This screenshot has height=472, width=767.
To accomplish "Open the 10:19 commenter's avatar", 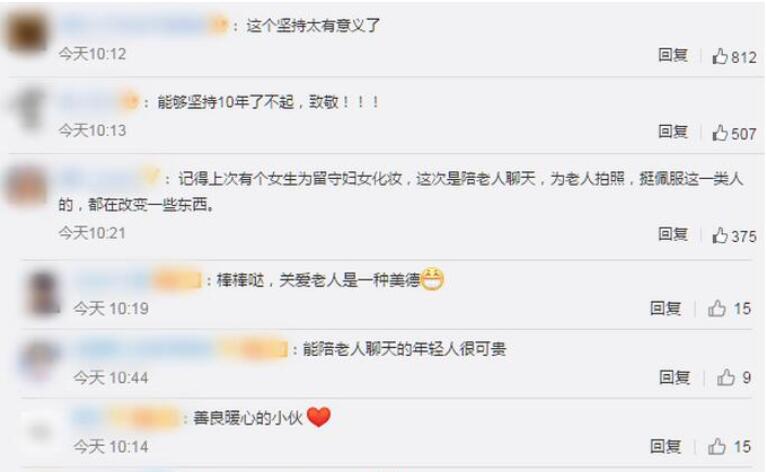I will coord(43,293).
